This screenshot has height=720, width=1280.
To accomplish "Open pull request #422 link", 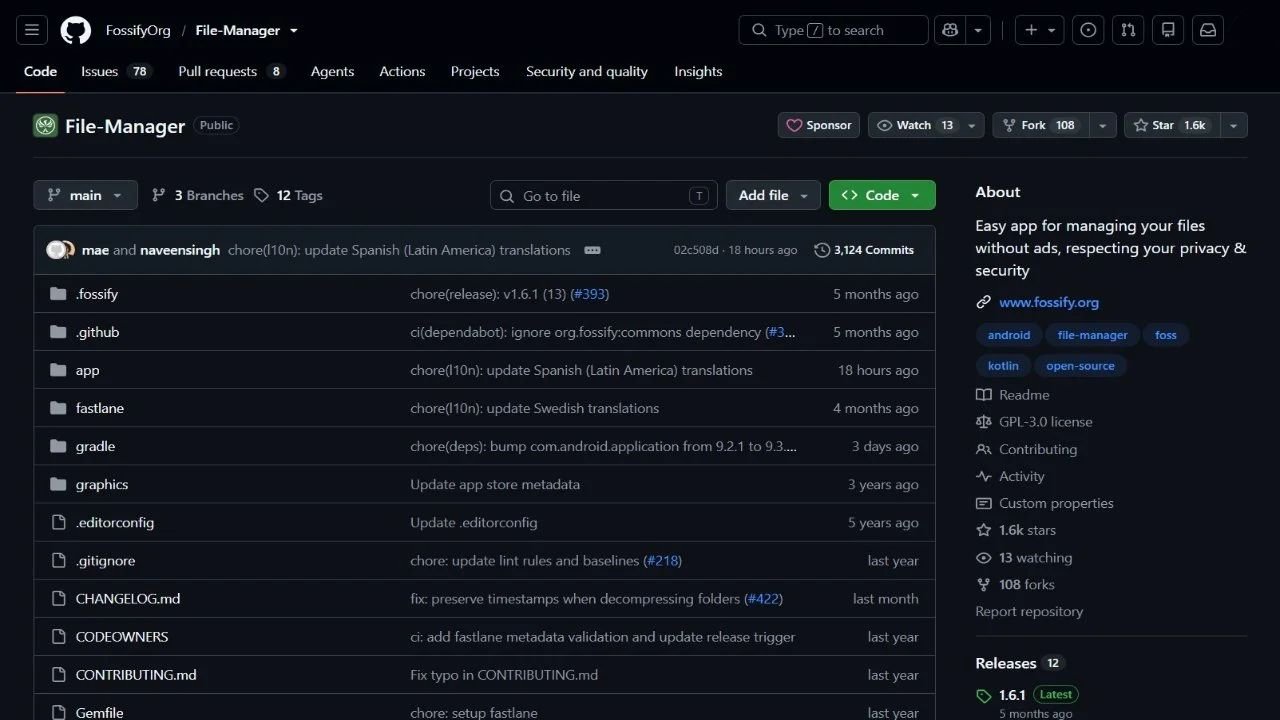I will 764,598.
